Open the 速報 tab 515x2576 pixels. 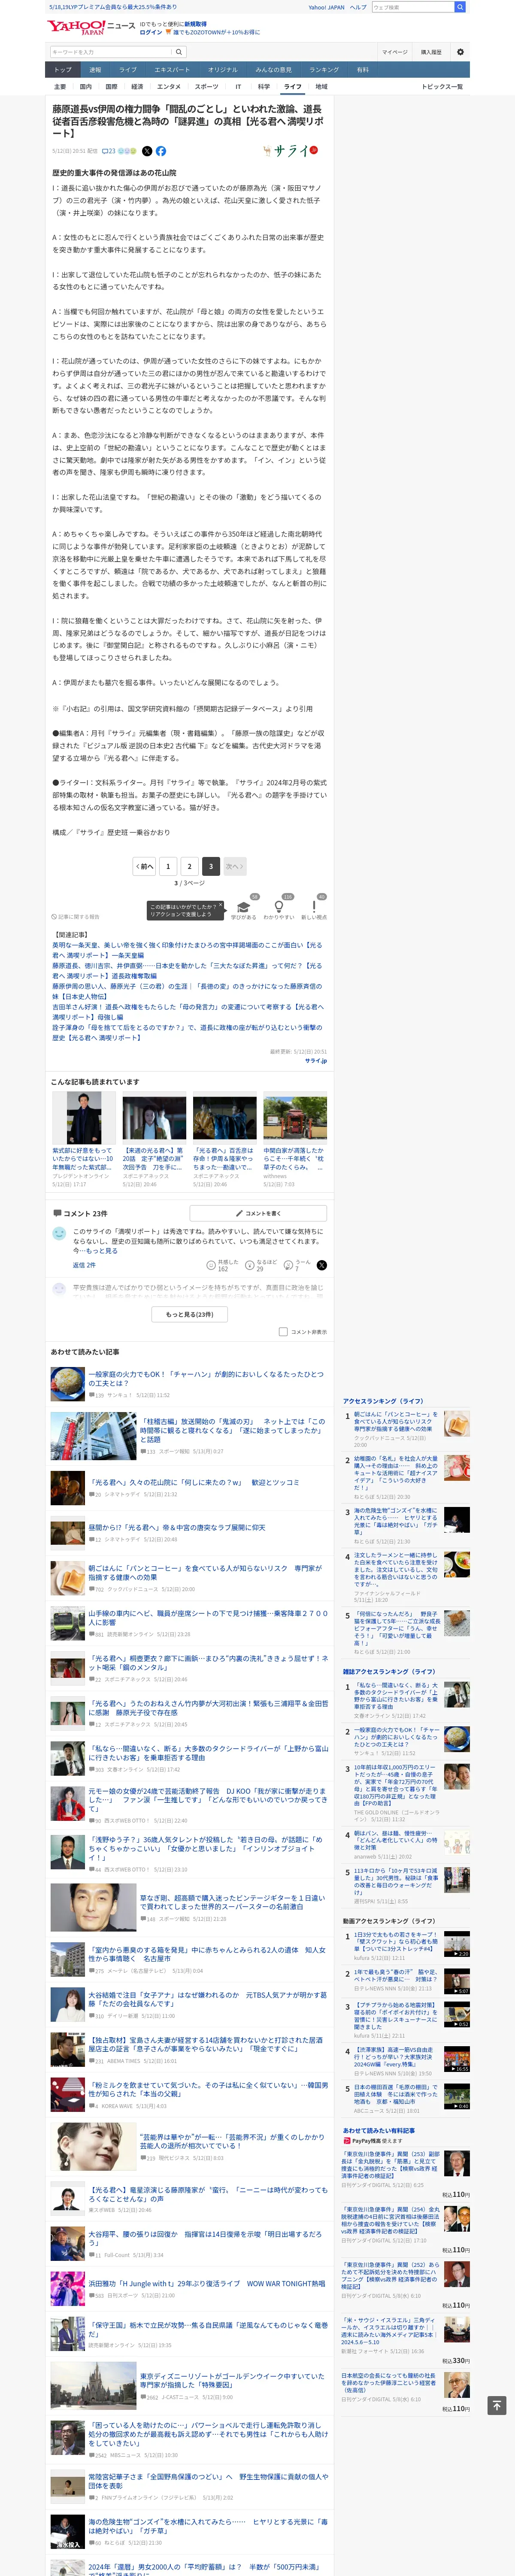coord(95,70)
